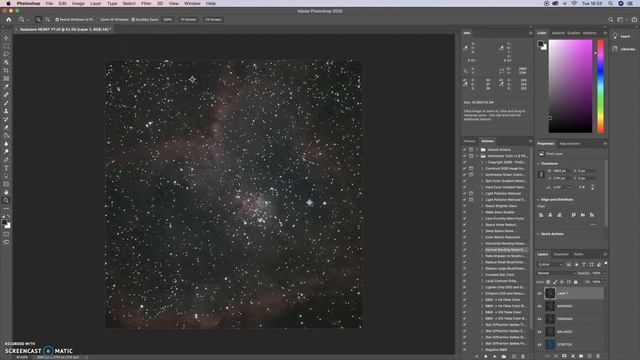Choose Zoom Out mode in options bar
The image size is (640, 360).
48,19
